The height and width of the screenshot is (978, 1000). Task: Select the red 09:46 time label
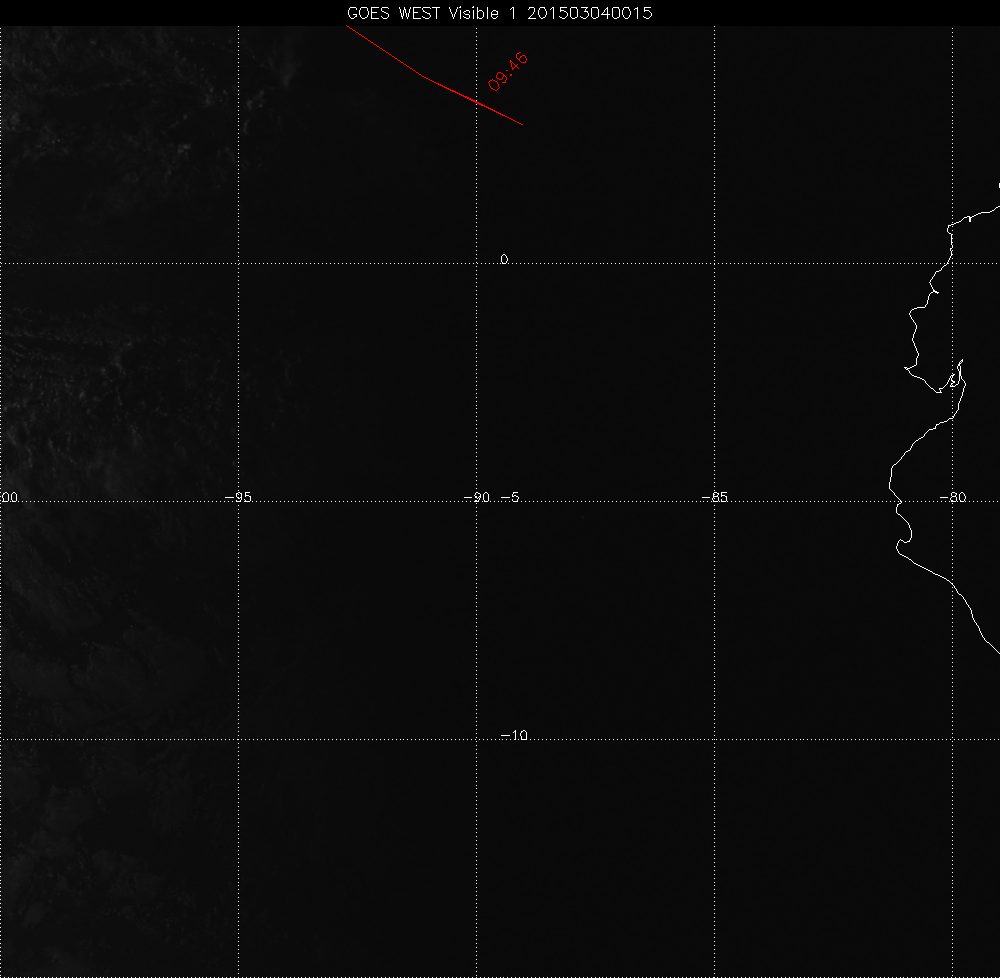(x=508, y=72)
